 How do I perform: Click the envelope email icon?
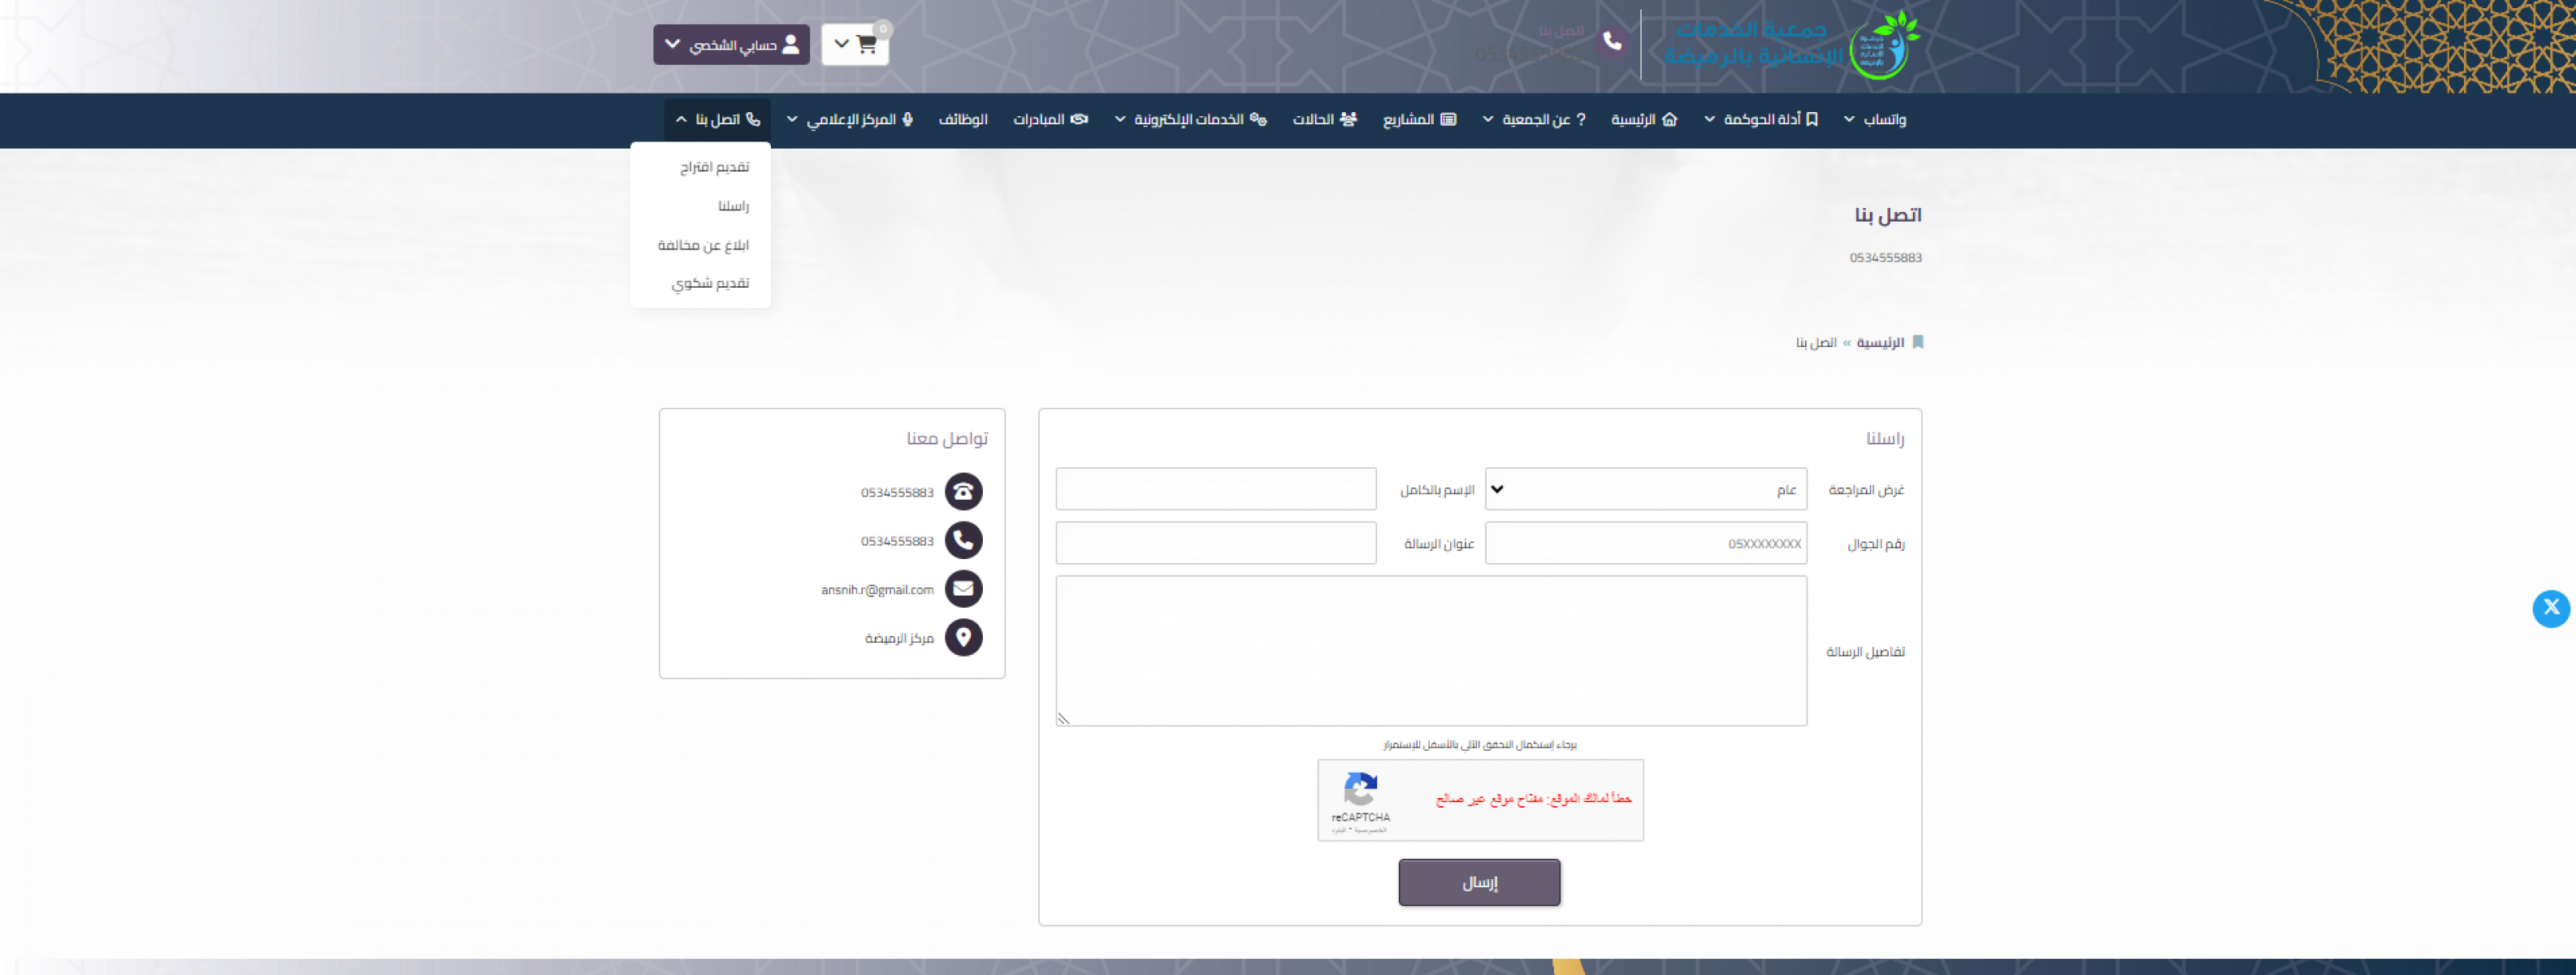coord(963,589)
